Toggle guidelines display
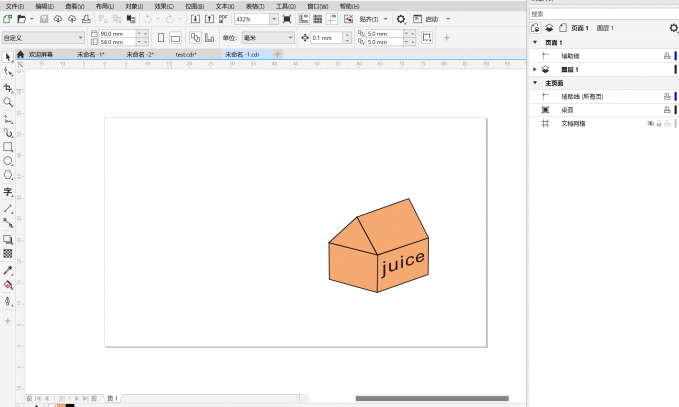 coord(332,19)
